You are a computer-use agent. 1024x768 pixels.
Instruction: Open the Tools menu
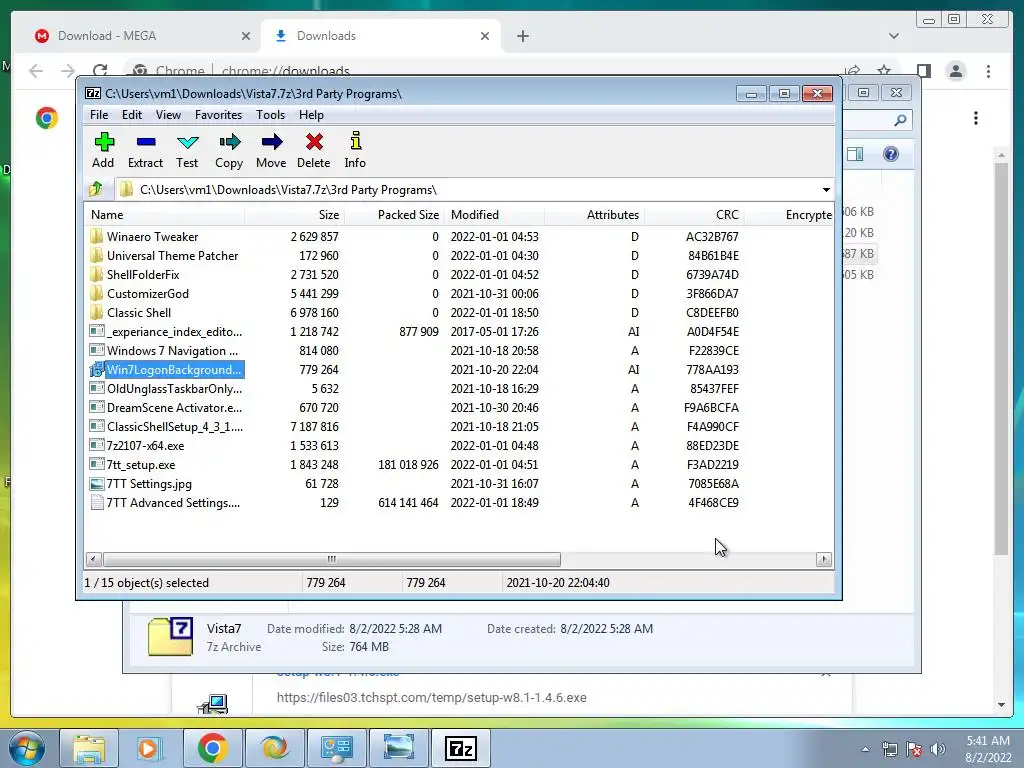coord(270,115)
